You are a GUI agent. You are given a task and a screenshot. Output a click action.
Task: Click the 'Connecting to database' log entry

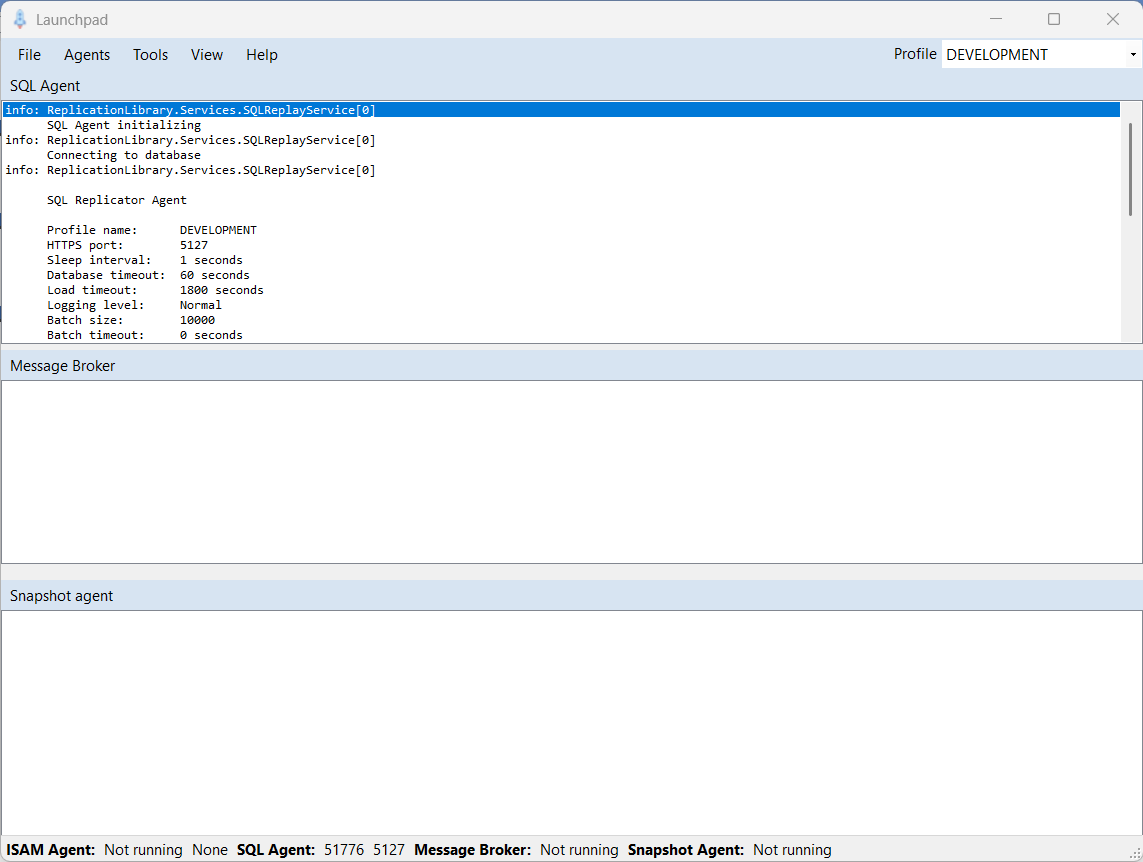click(123, 154)
